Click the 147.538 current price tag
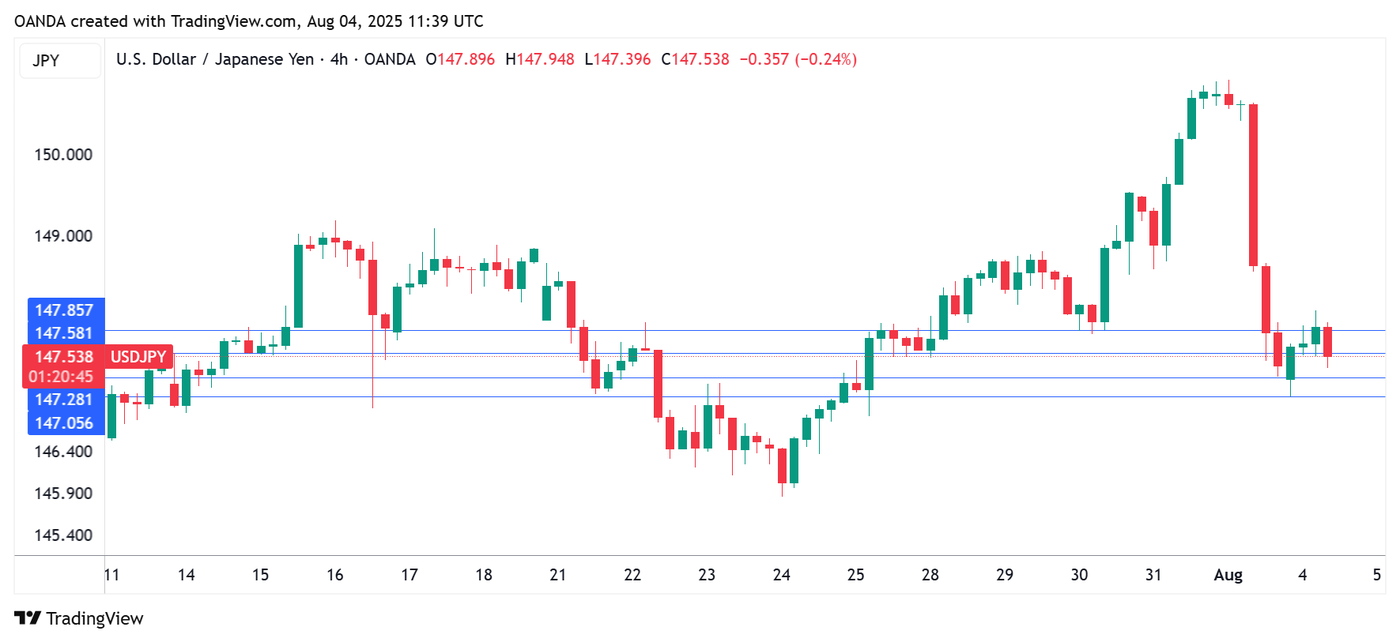This screenshot has height=642, width=1400. point(63,357)
